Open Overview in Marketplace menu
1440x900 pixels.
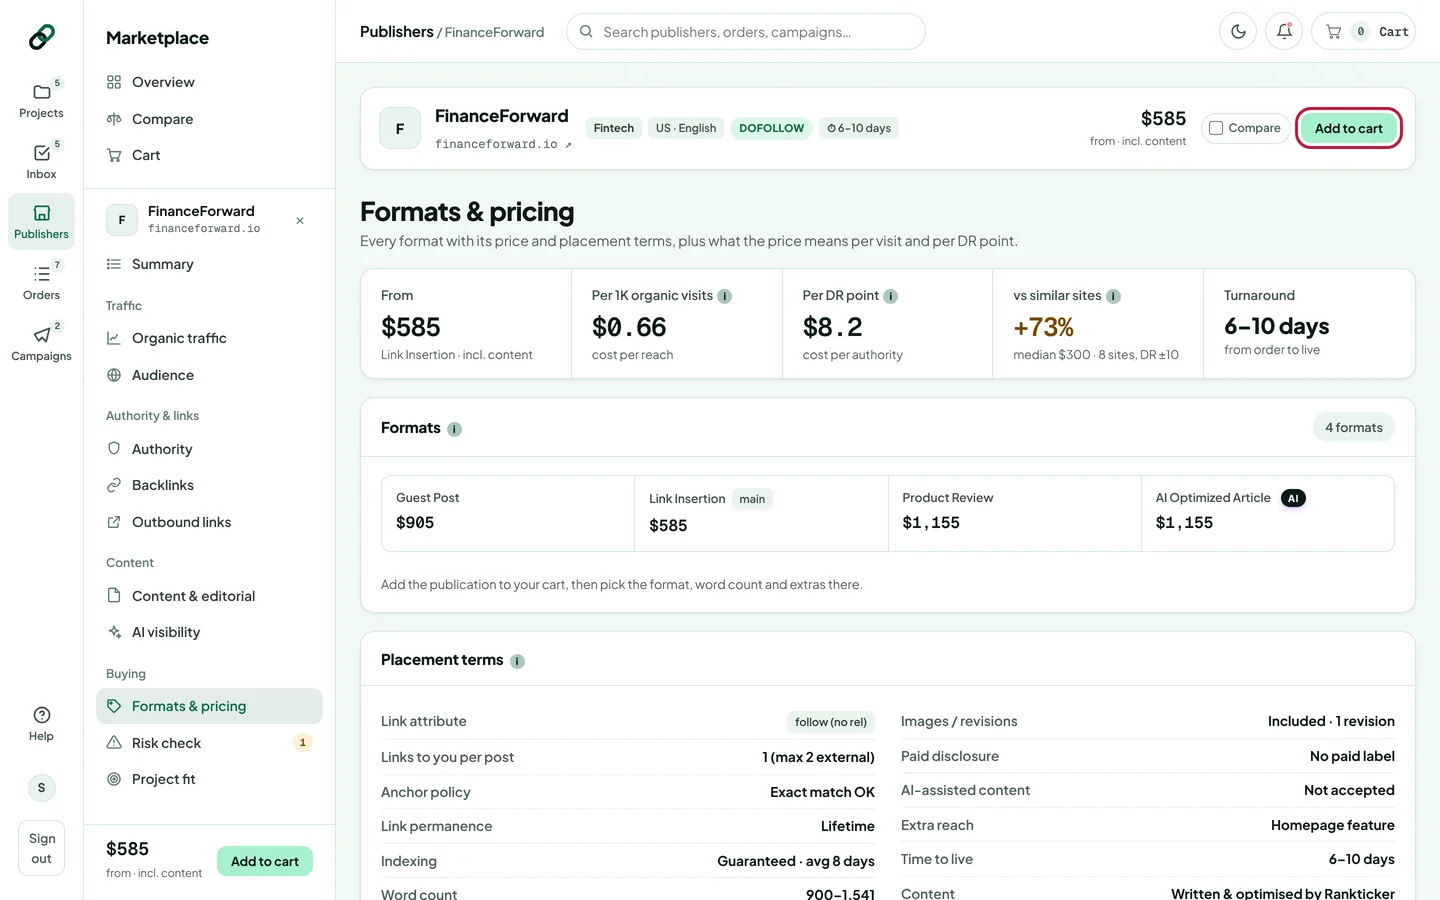click(209, 82)
